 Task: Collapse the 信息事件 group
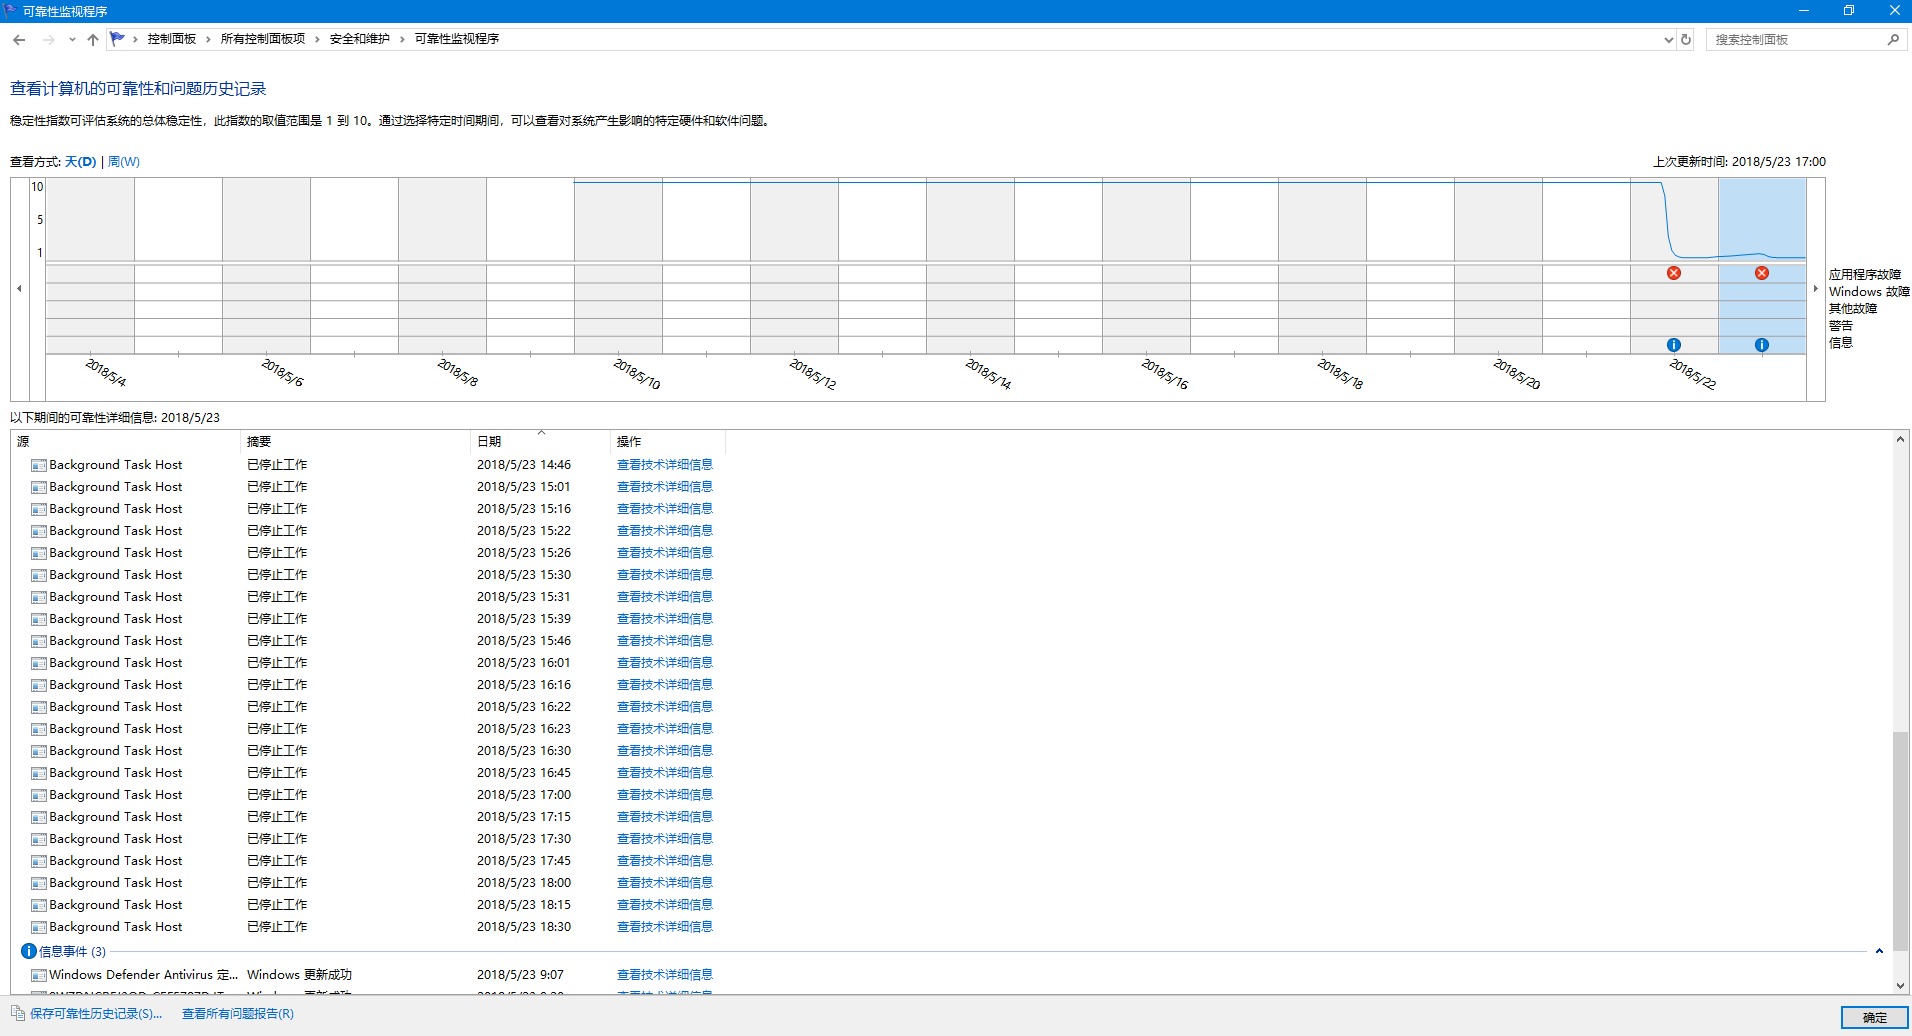click(x=1879, y=951)
